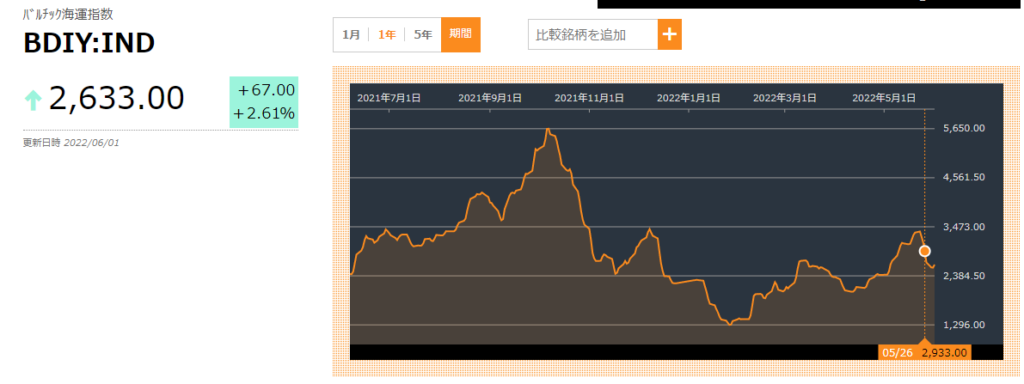Click the 5,650.00 y-axis label
Image resolution: width=1024 pixels, height=384 pixels.
(x=964, y=128)
